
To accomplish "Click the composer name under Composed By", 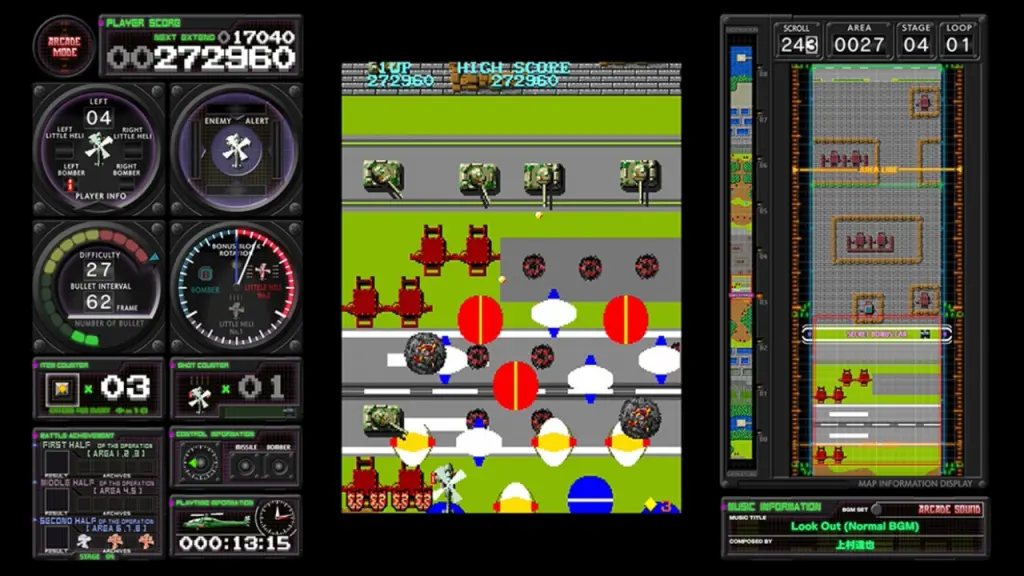I will (855, 545).
